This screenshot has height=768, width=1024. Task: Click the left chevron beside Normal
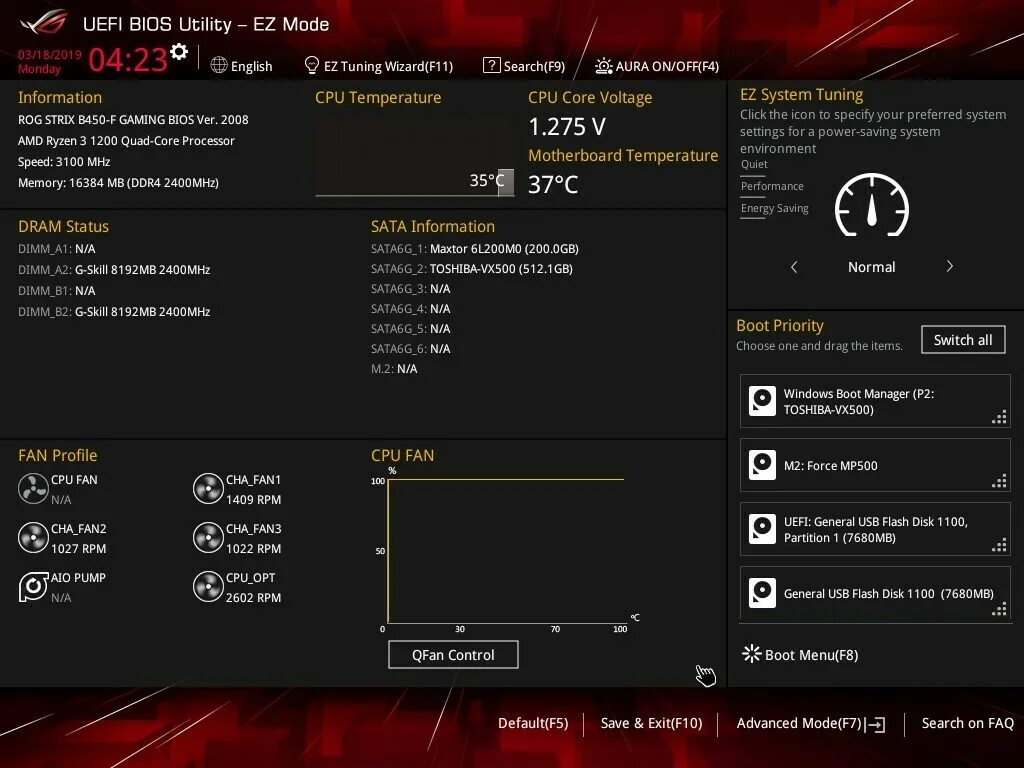[794, 267]
